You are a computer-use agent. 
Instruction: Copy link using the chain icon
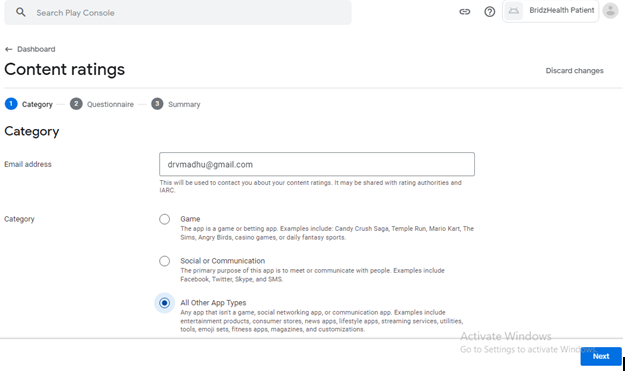coord(465,12)
